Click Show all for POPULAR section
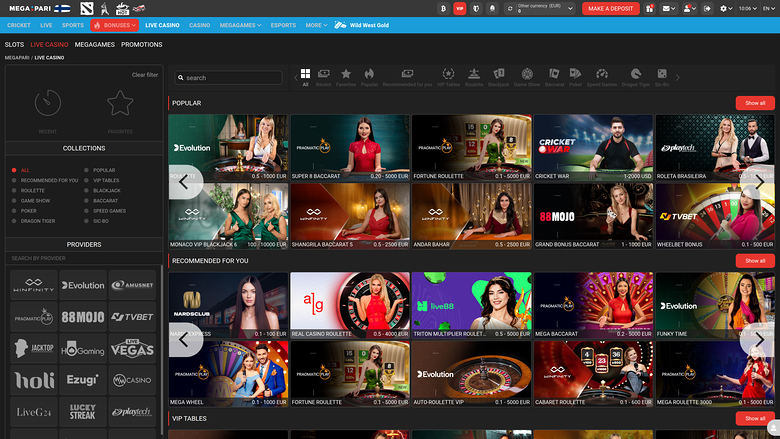 (x=755, y=103)
